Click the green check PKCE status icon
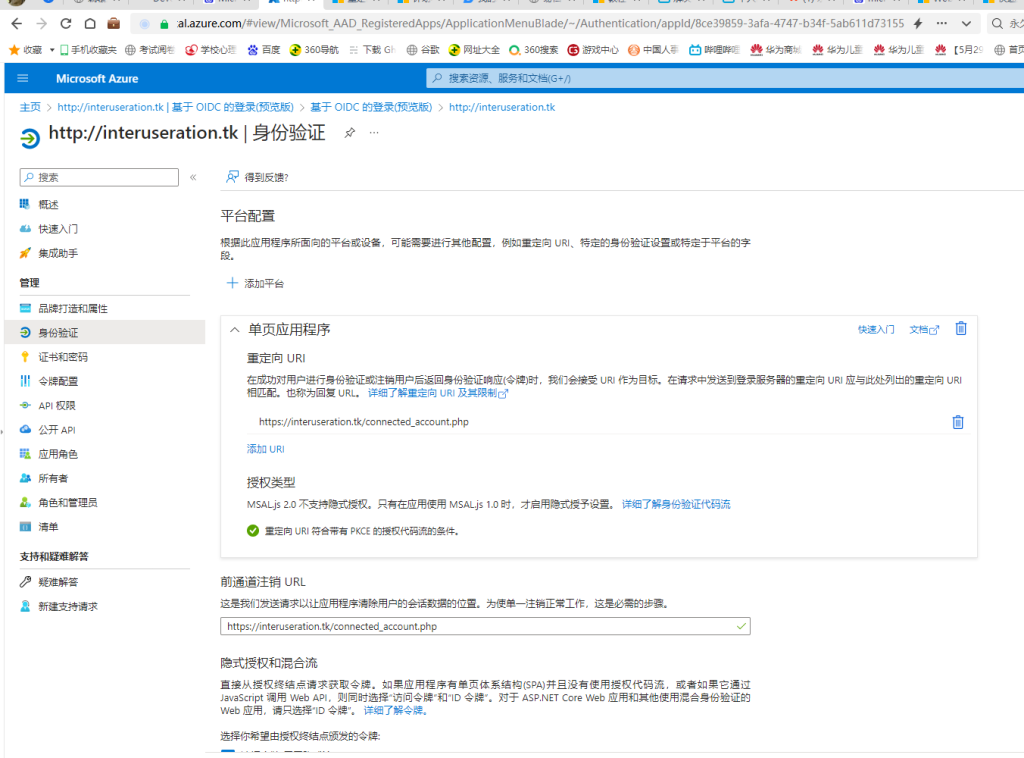1024x758 pixels. pos(253,531)
